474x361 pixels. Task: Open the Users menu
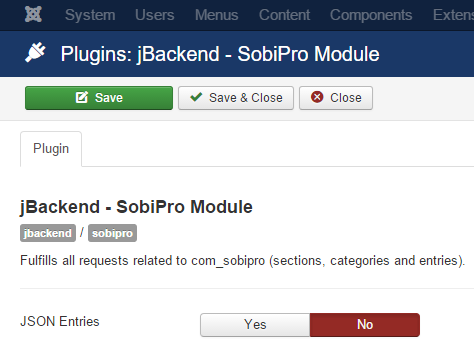pyautogui.click(x=155, y=15)
